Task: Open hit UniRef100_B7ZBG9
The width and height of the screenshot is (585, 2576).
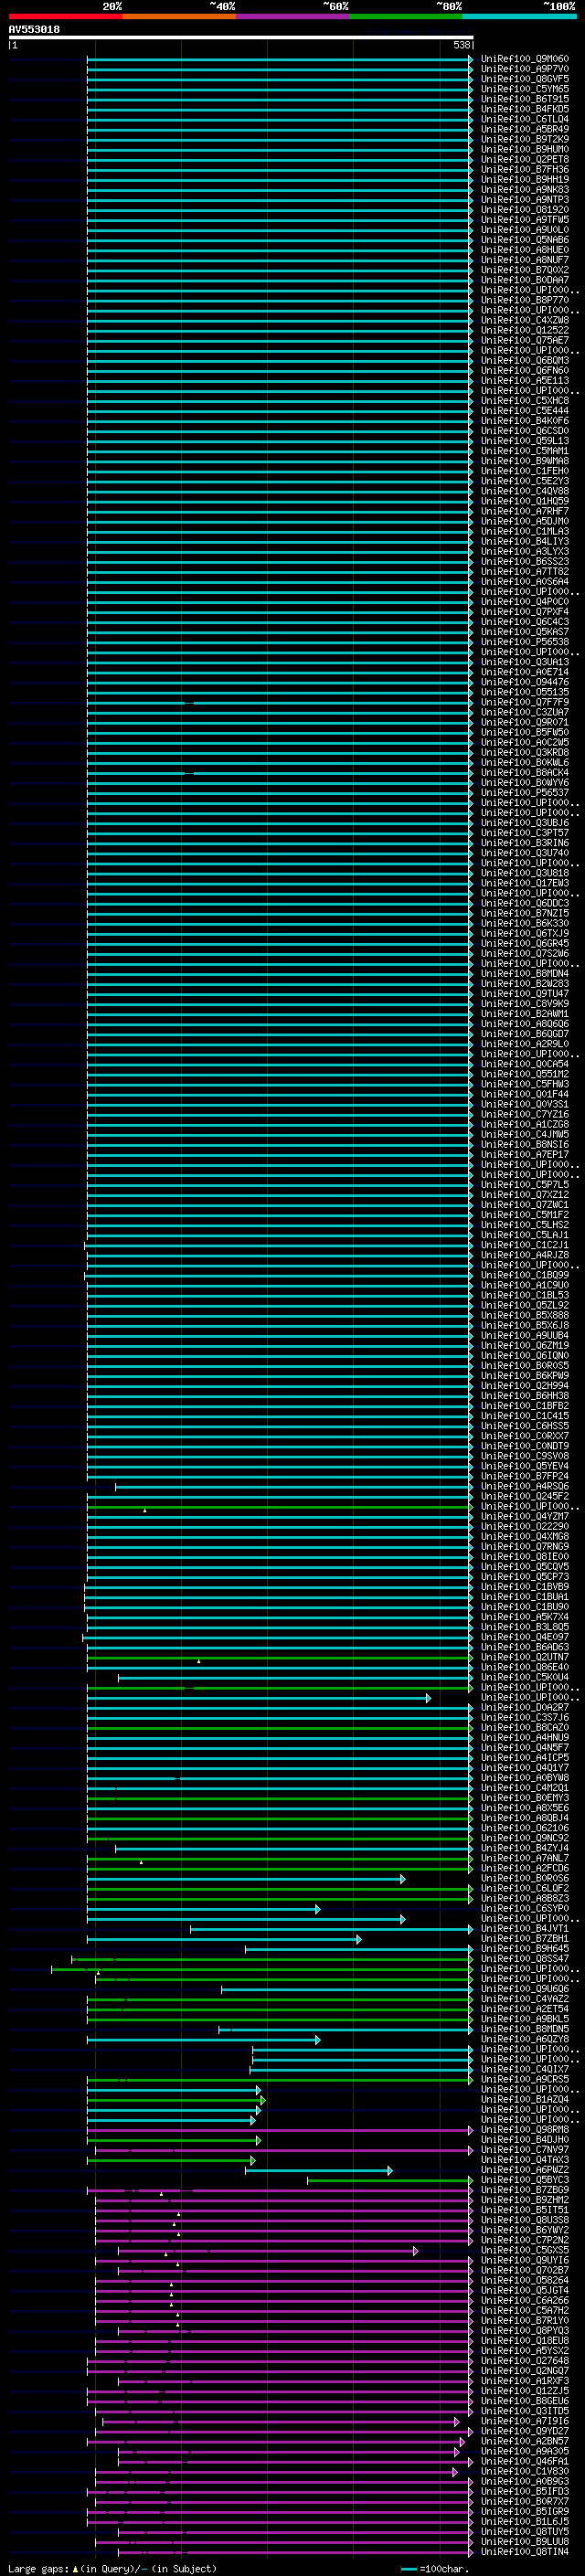Action: click(525, 2190)
